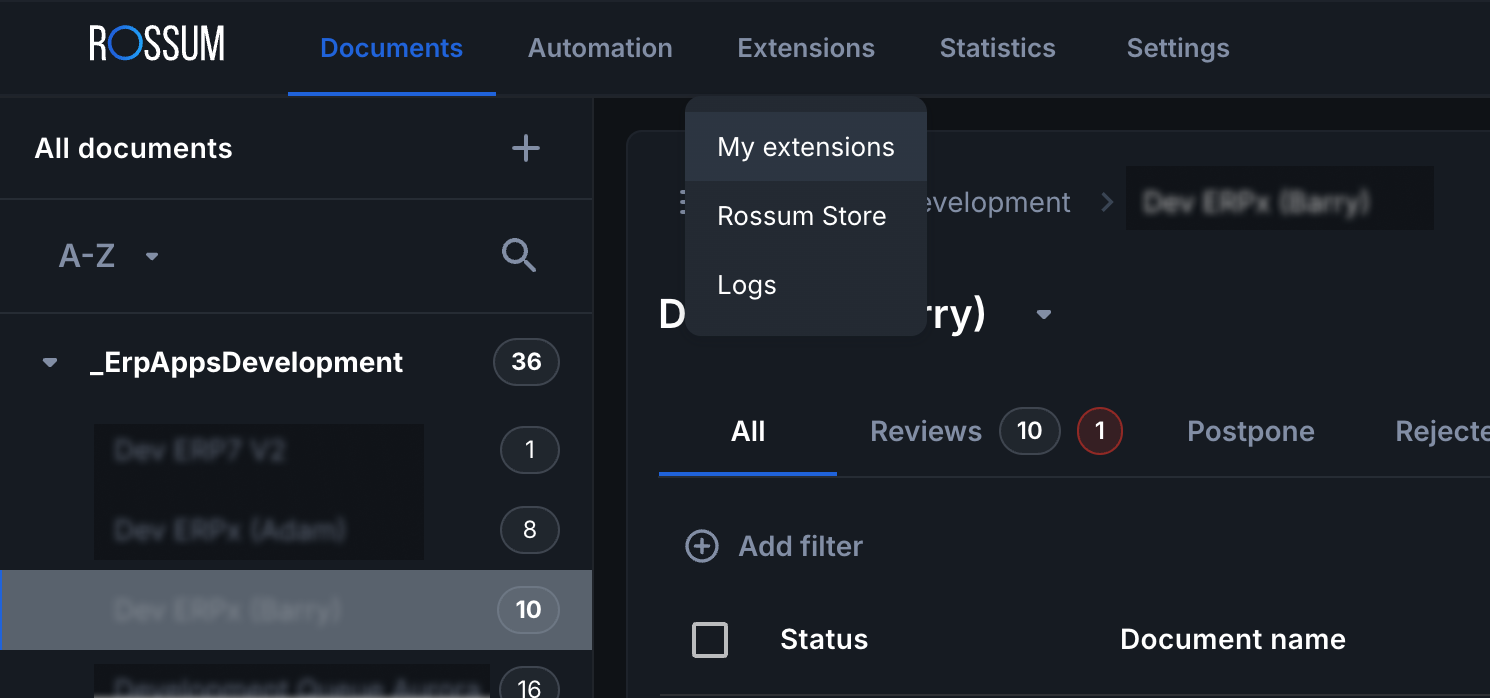Tick the select-all checkbox beside Status
The image size is (1490, 698).
point(710,640)
